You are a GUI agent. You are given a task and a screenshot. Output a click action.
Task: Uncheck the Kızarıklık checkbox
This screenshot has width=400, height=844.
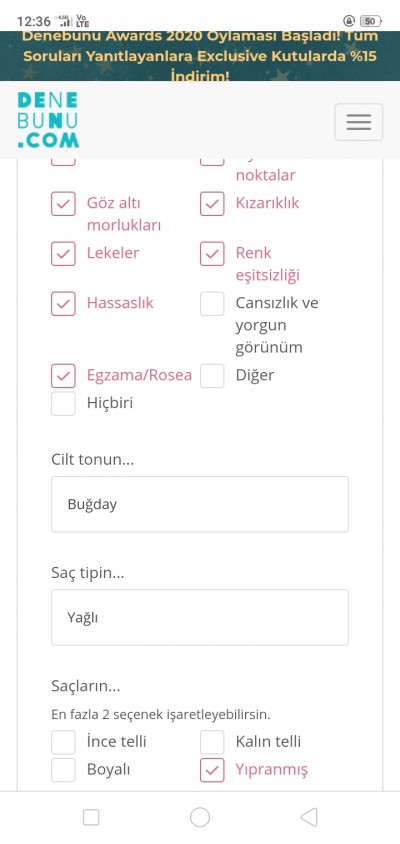[x=212, y=204]
